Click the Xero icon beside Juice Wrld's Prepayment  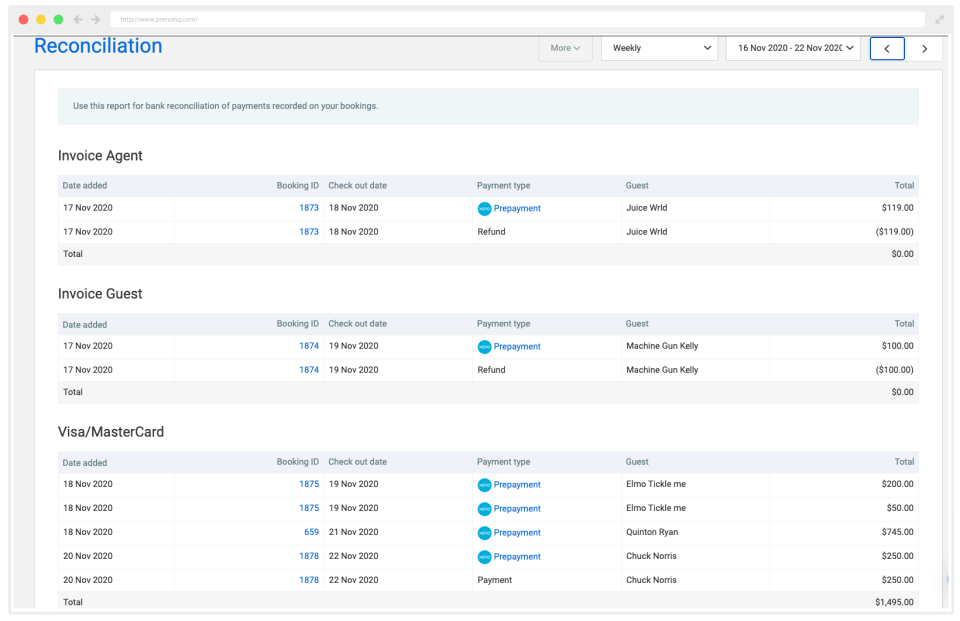coord(484,209)
